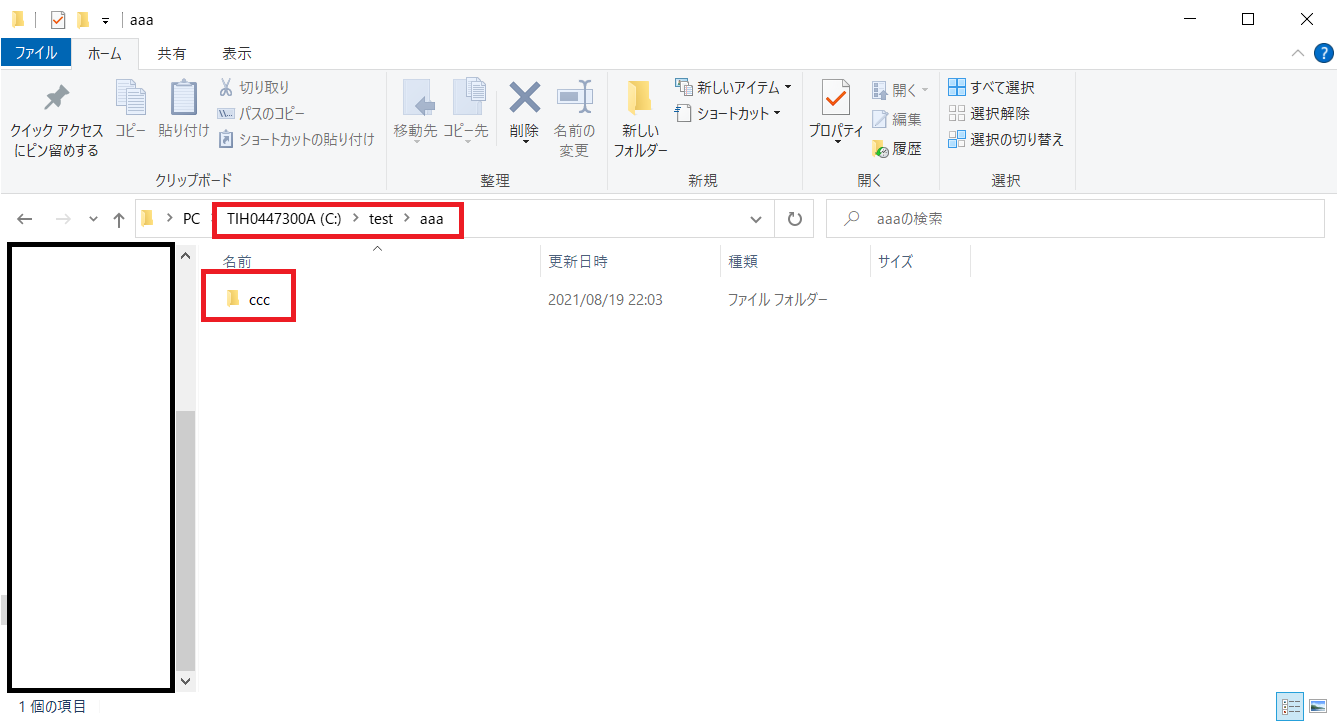The width and height of the screenshot is (1338, 721).
Task: Collapse the ribbon with the chevron
Action: click(x=1297, y=53)
